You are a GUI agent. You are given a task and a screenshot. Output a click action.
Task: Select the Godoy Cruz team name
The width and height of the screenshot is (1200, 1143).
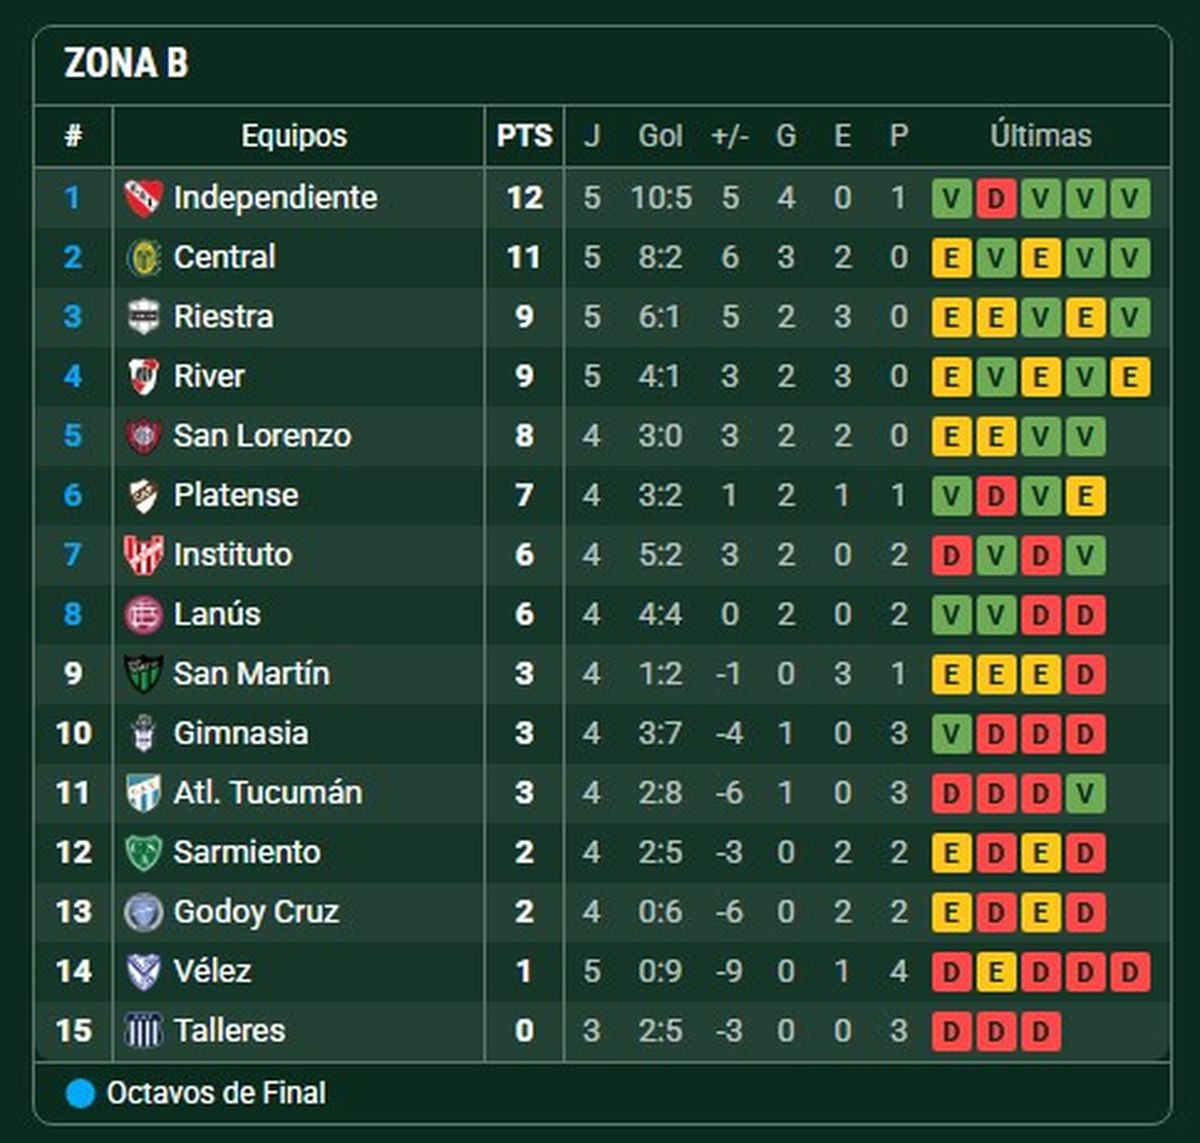[x=256, y=912]
